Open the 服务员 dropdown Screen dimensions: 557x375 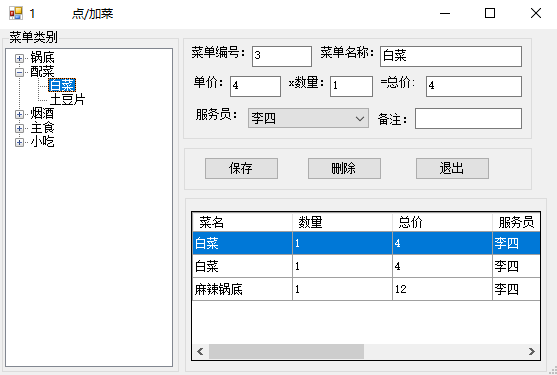coord(308,118)
